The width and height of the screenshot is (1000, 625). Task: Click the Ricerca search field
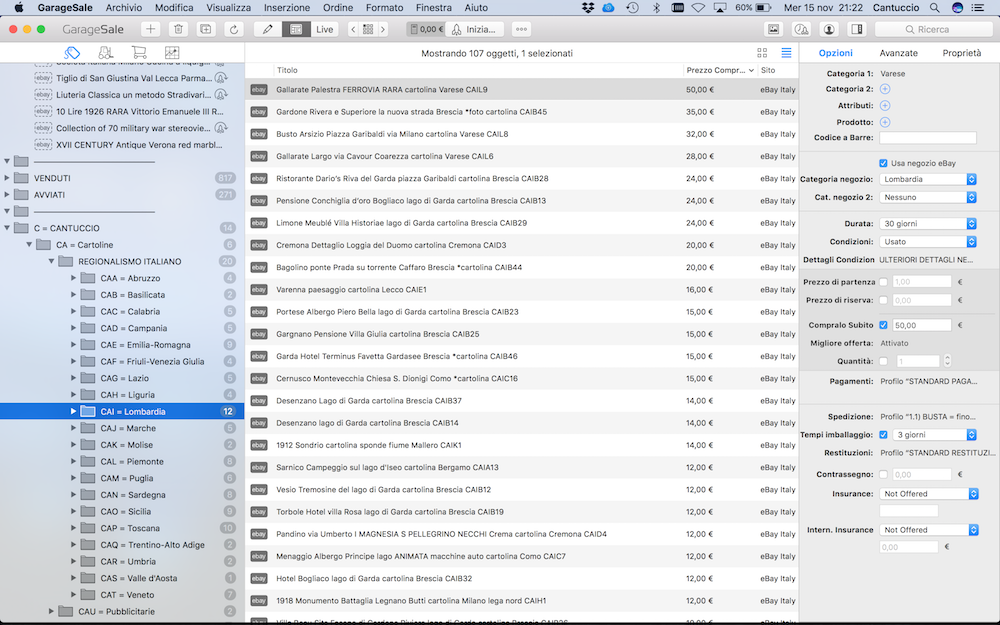pyautogui.click(x=934, y=29)
